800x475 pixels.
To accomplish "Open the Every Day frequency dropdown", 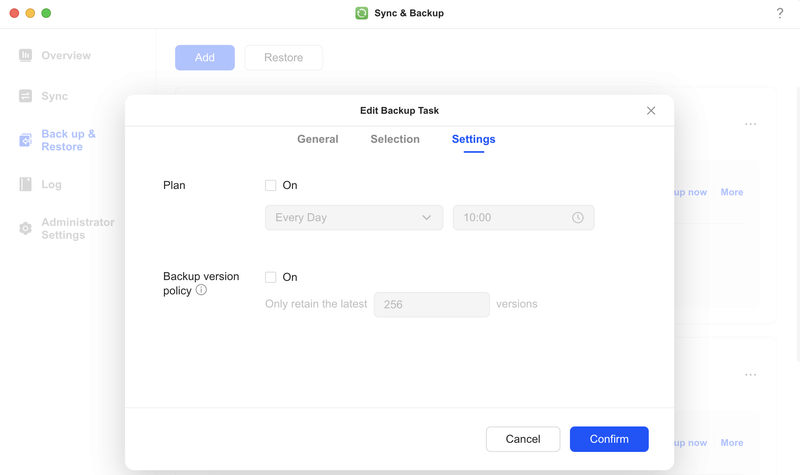I will pos(354,218).
